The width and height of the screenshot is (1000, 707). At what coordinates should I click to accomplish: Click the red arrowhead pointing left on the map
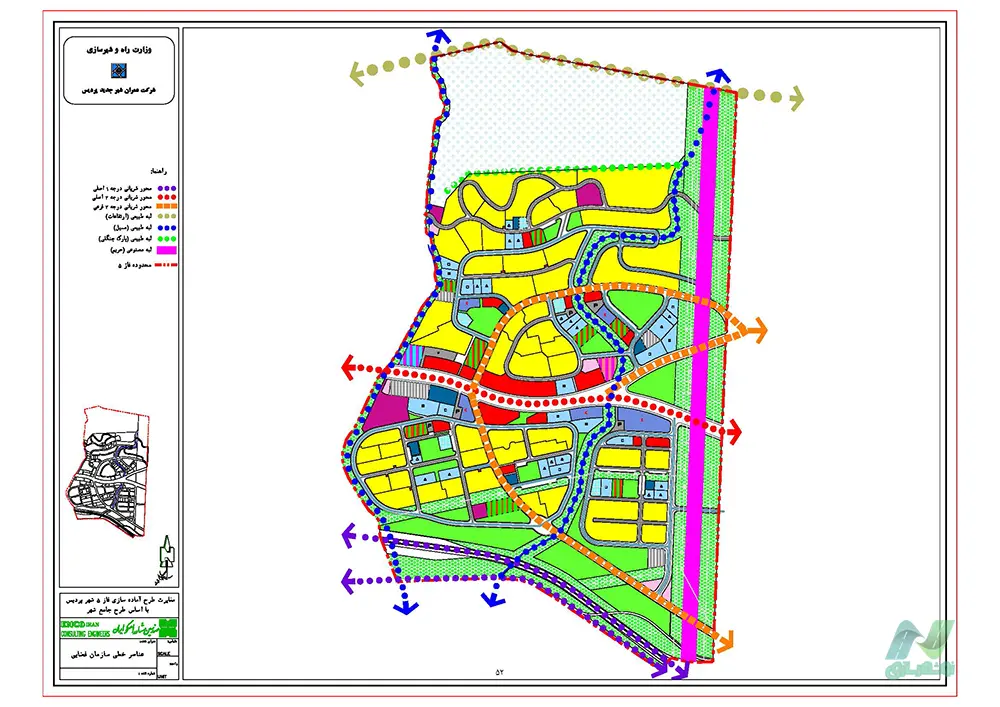(350, 367)
